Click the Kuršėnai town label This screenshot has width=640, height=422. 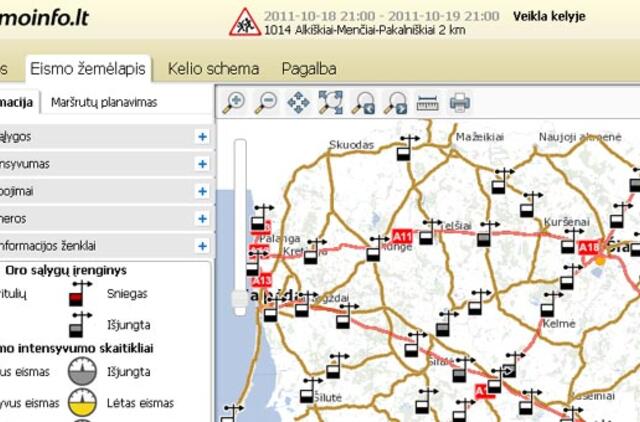click(x=567, y=222)
